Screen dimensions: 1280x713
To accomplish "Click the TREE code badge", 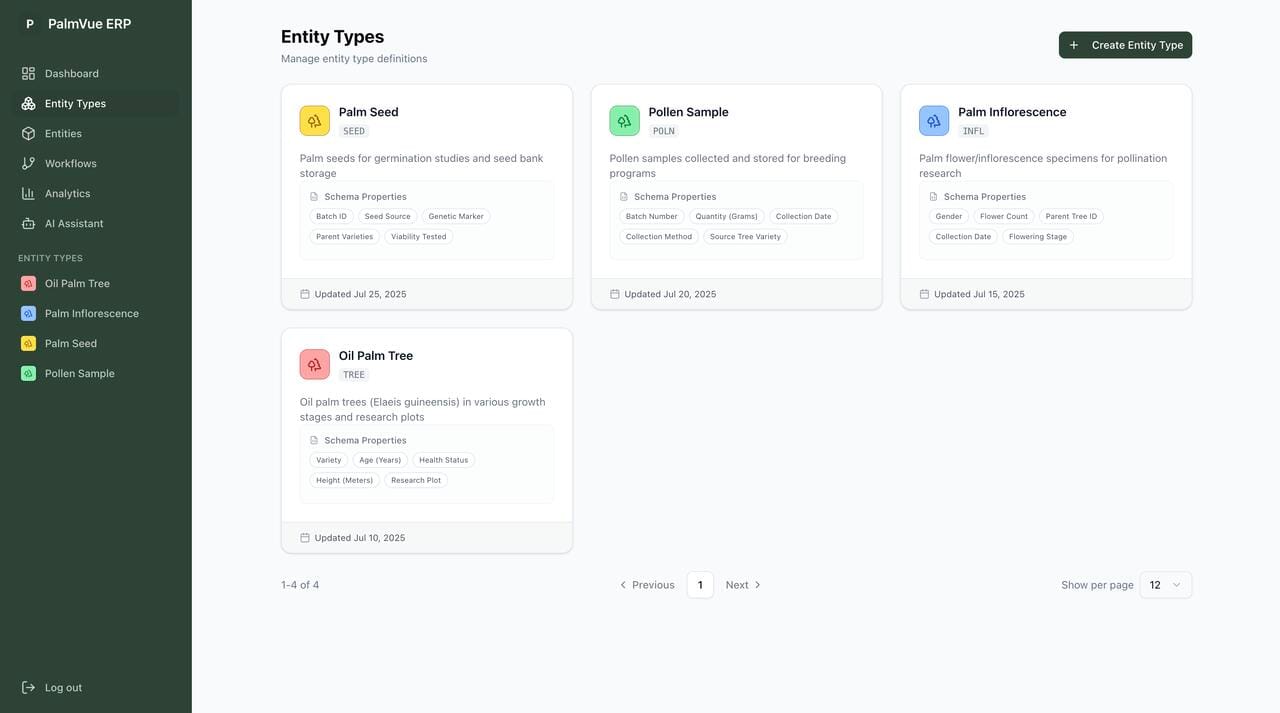I will point(354,375).
